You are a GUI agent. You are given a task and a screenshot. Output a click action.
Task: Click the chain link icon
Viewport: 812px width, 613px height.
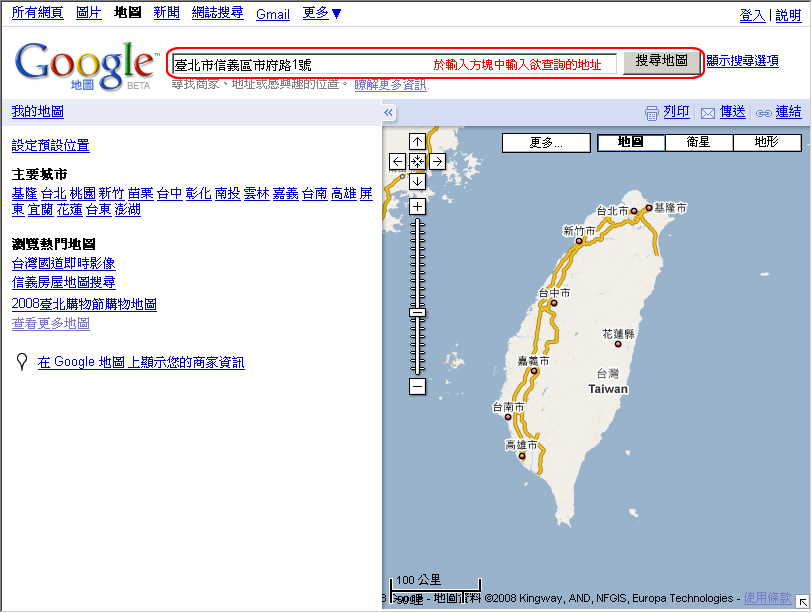[763, 113]
